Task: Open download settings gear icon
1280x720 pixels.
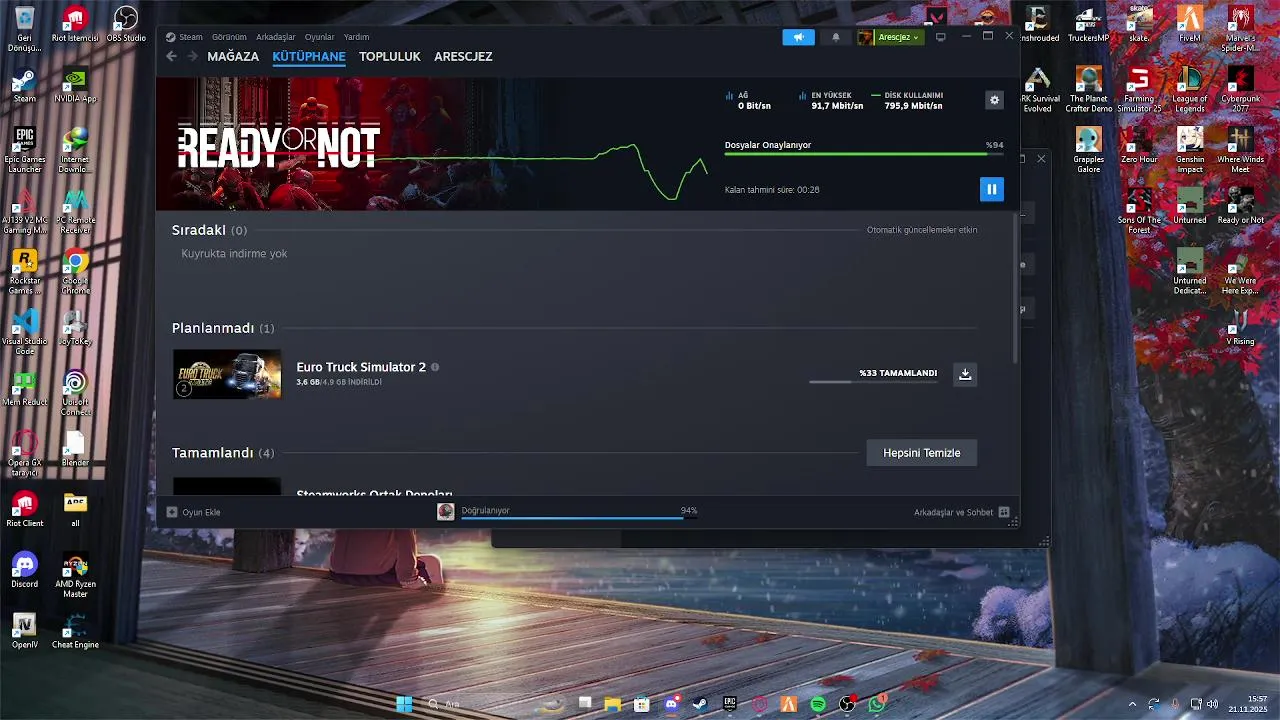Action: pyautogui.click(x=994, y=100)
